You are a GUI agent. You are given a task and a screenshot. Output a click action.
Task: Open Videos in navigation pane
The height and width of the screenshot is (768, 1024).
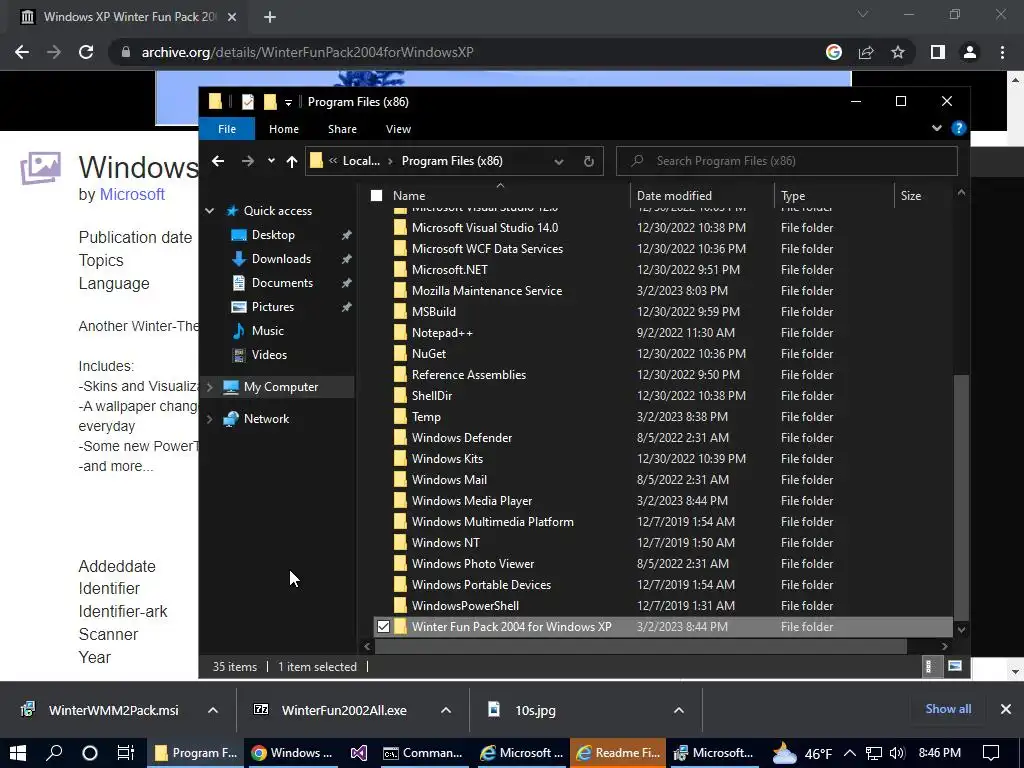(269, 355)
